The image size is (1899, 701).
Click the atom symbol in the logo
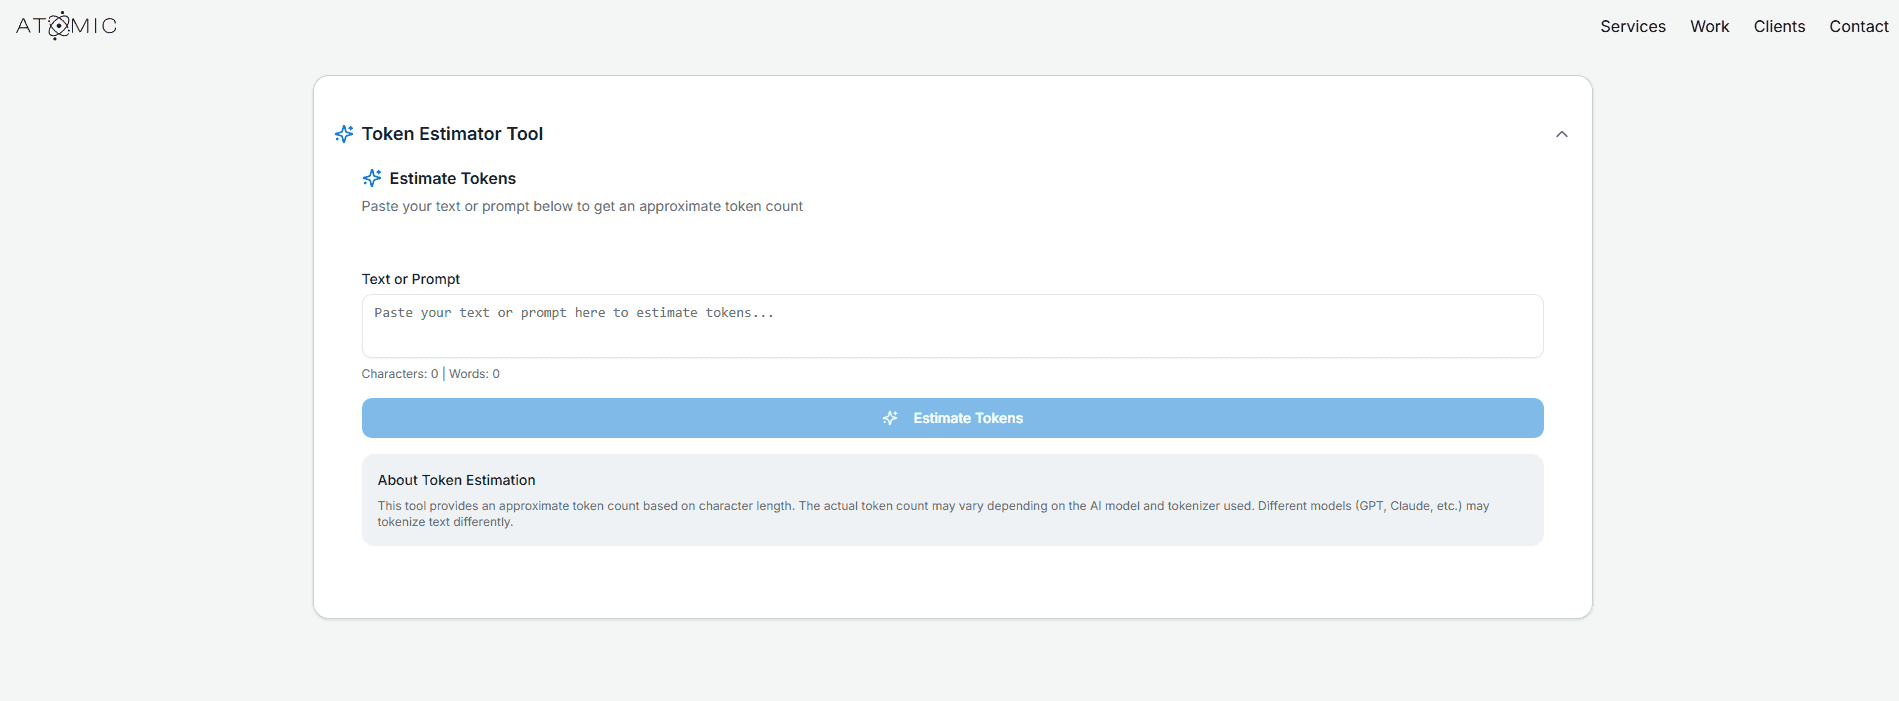pos(60,26)
